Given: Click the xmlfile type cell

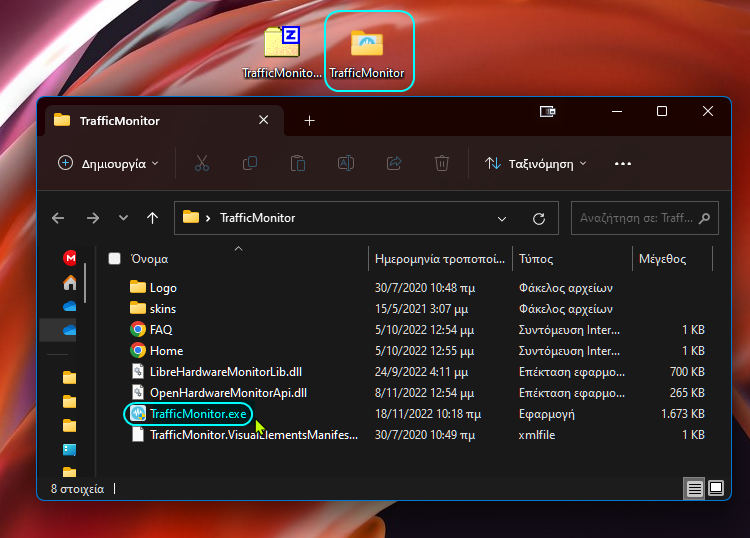Looking at the screenshot, I should click(537, 435).
